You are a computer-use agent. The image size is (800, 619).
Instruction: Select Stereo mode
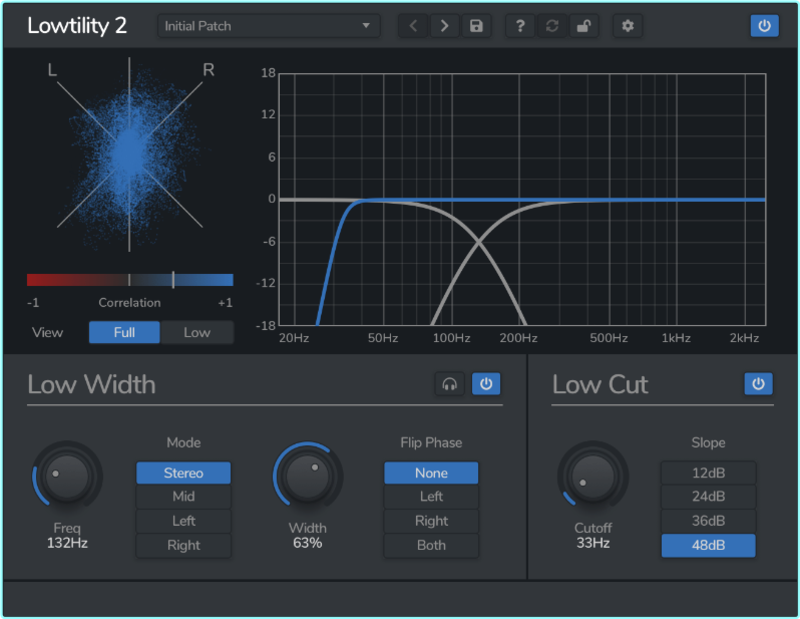pos(184,473)
